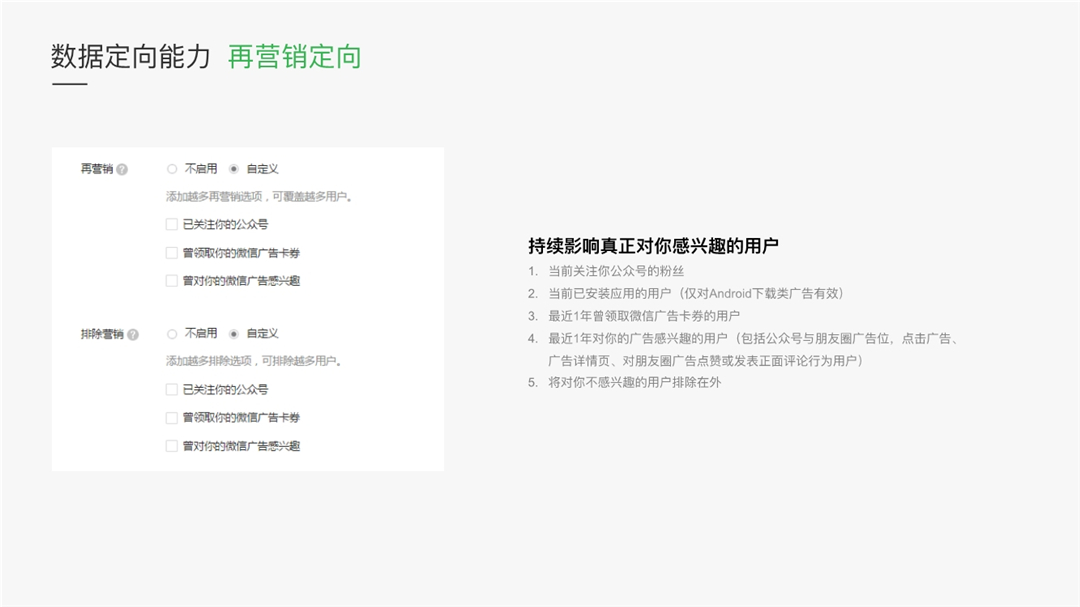Click the help icon beside 排除营销 label
The width and height of the screenshot is (1080, 607).
133,335
